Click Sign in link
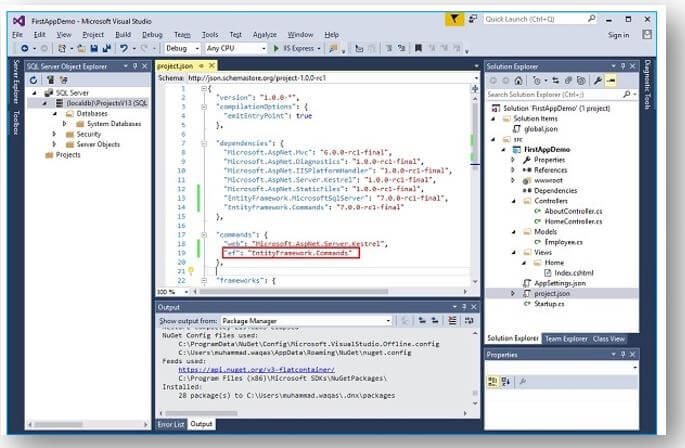 pyautogui.click(x=619, y=35)
